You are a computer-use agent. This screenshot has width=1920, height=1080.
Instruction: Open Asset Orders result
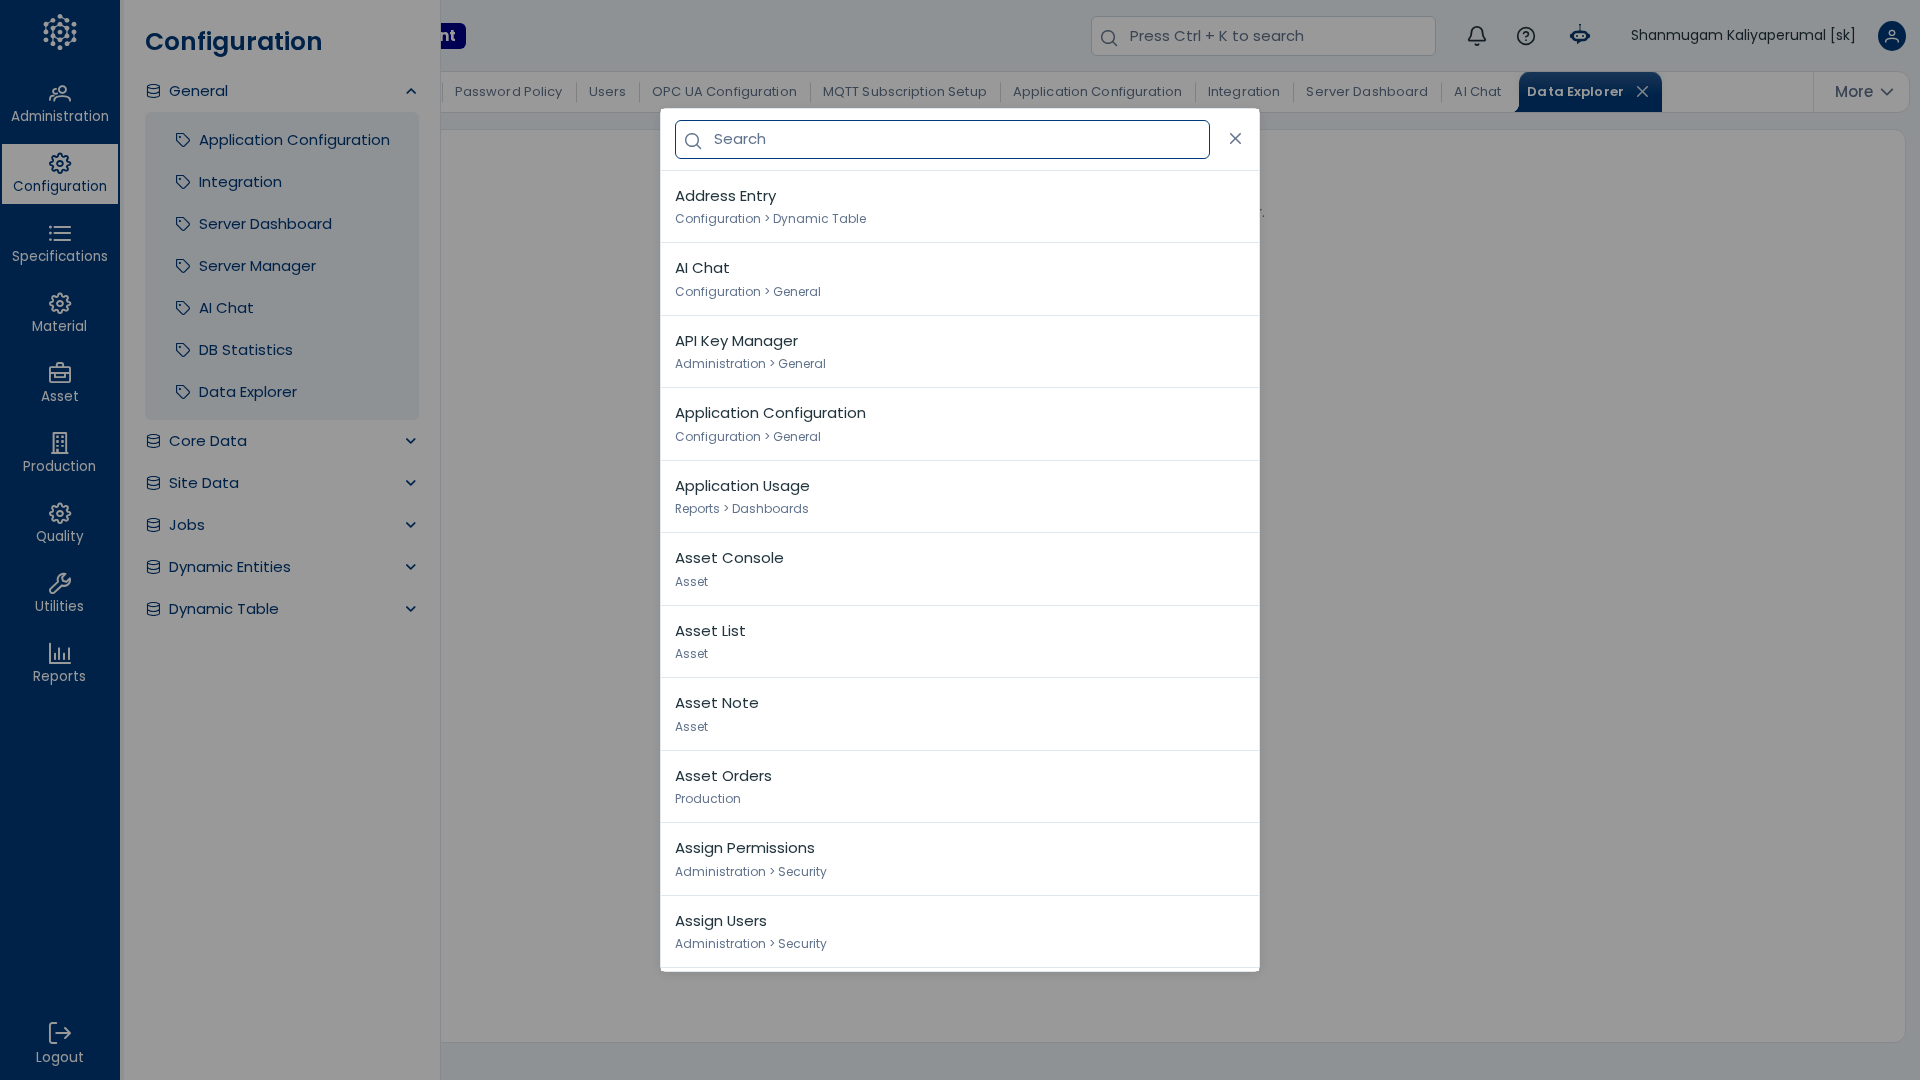pyautogui.click(x=960, y=787)
